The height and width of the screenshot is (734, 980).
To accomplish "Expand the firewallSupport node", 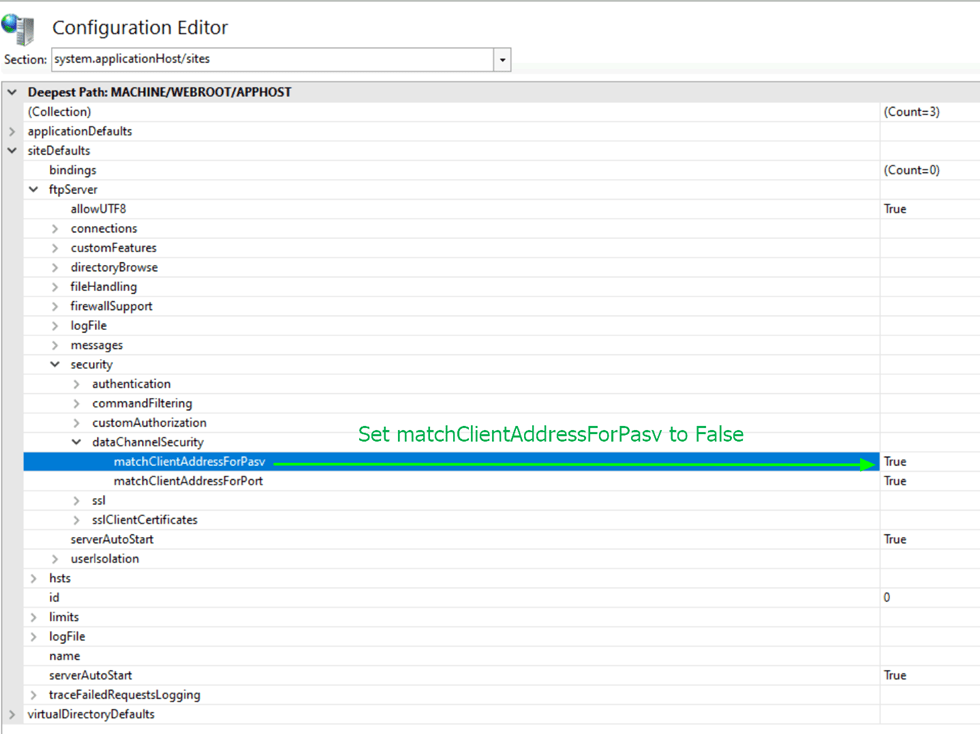I will coord(55,306).
